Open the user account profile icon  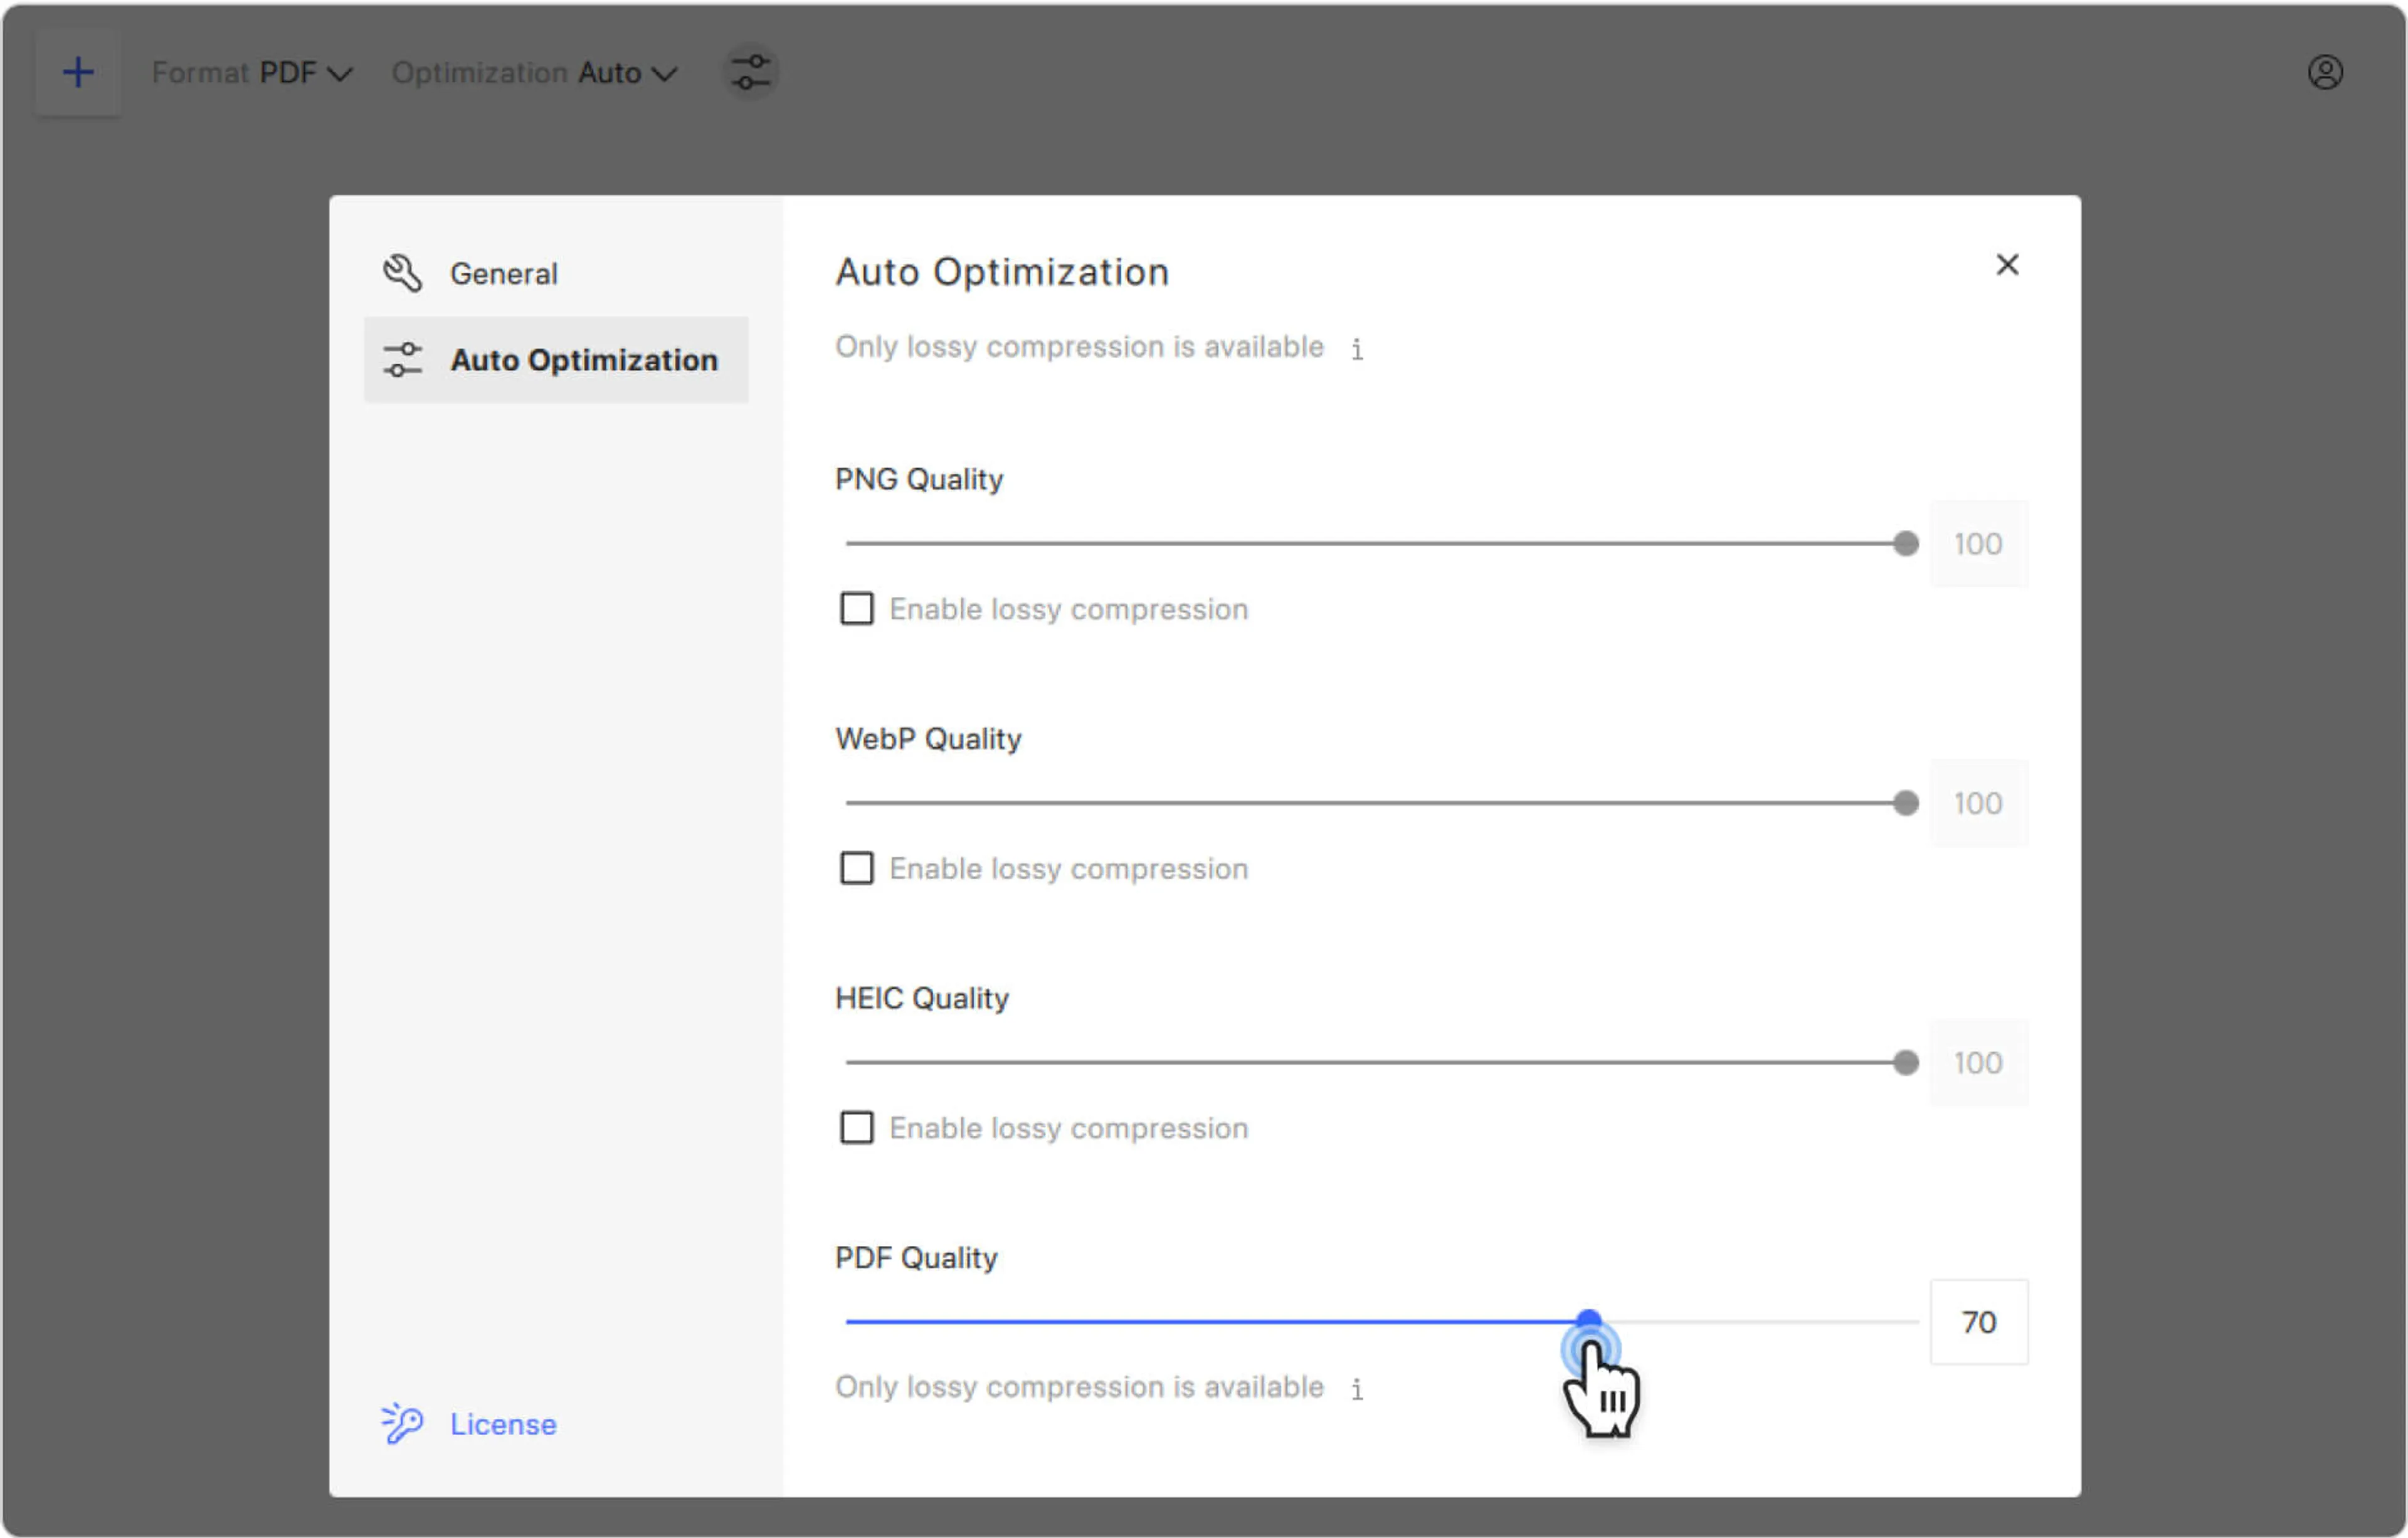(x=2325, y=72)
